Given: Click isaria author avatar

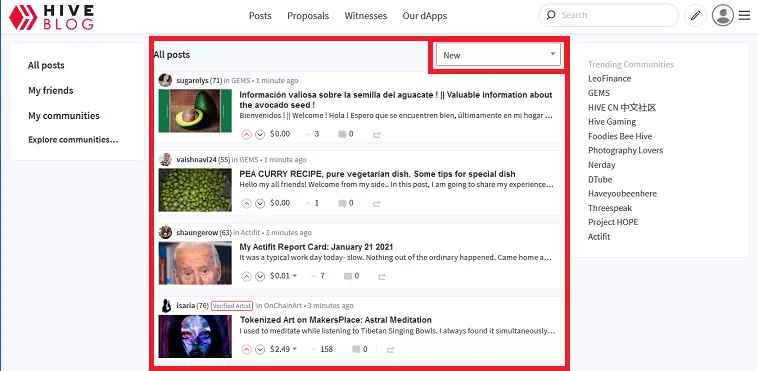Looking at the screenshot, I should click(165, 305).
